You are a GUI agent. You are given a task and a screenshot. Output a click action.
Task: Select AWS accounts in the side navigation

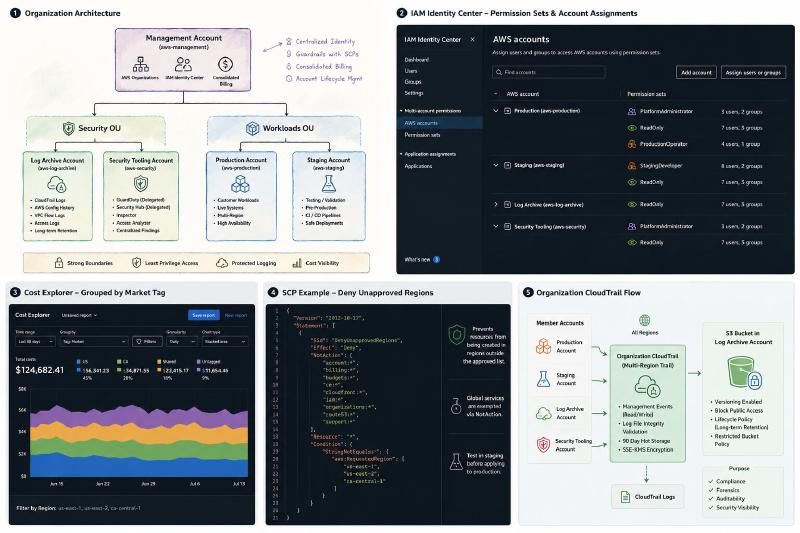pyautogui.click(x=440, y=123)
